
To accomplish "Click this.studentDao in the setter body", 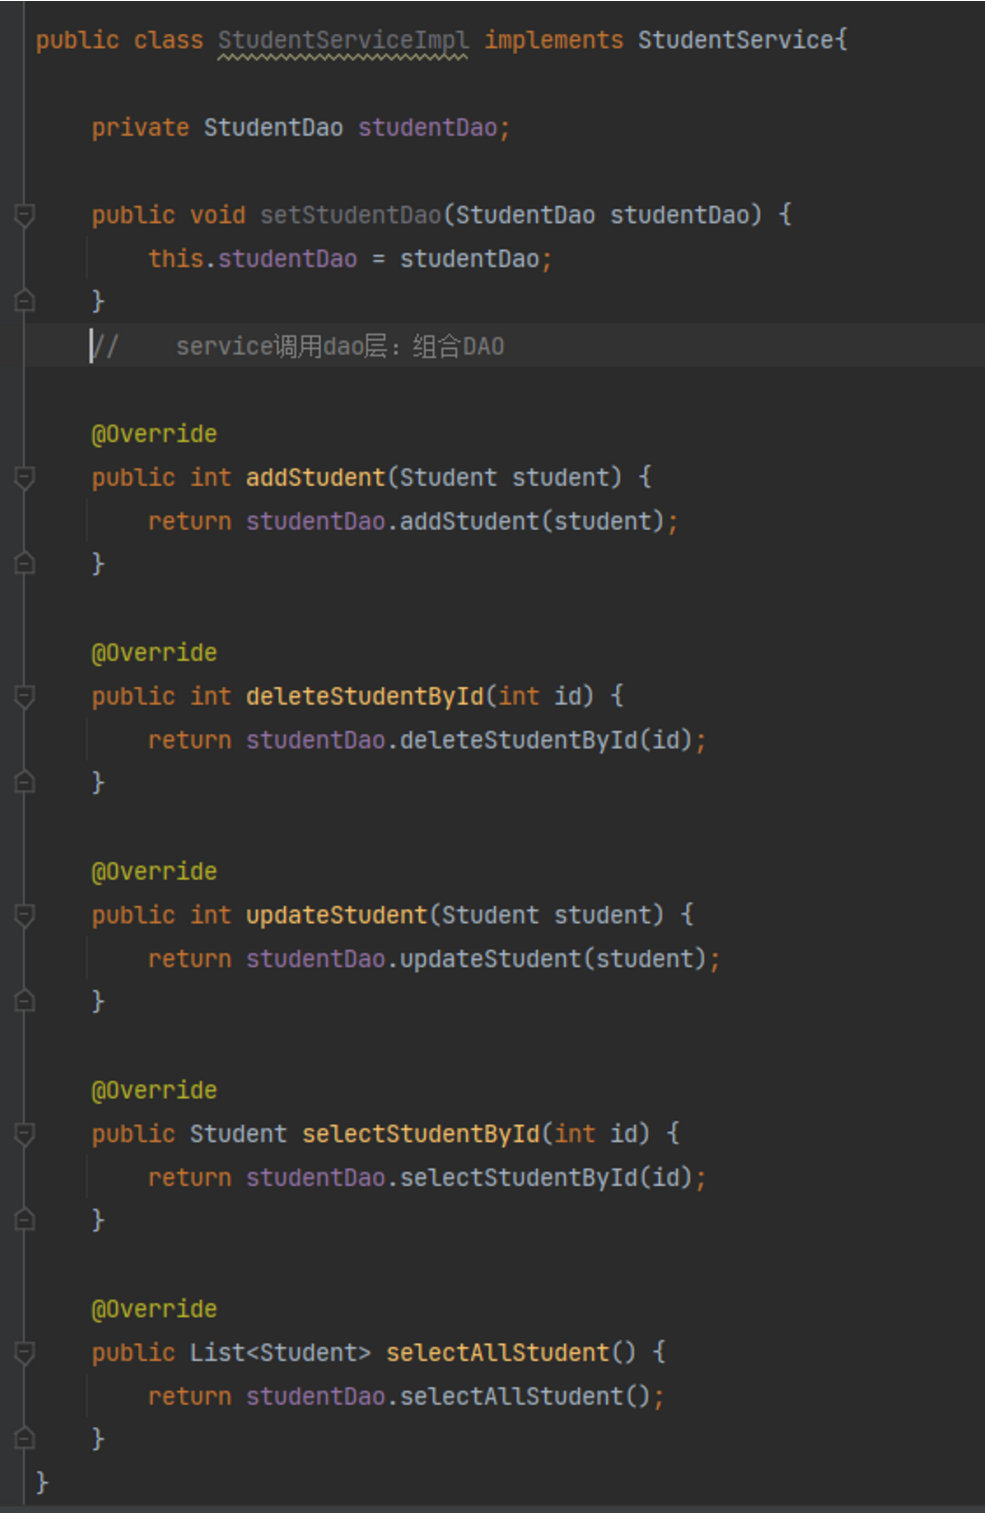I will pos(253,259).
